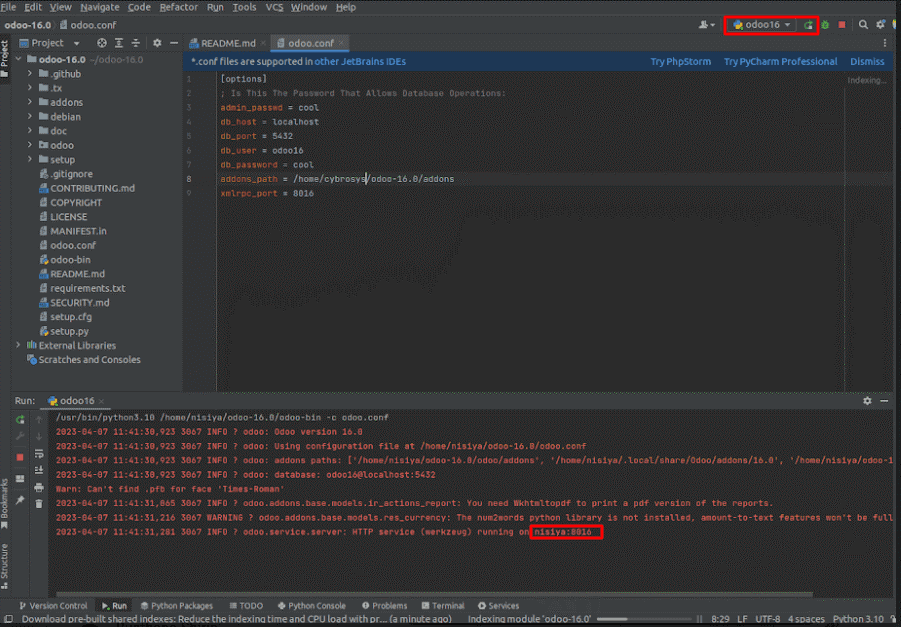Expand the odoo folder arrow
The width and height of the screenshot is (901, 627).
pyautogui.click(x=30, y=145)
